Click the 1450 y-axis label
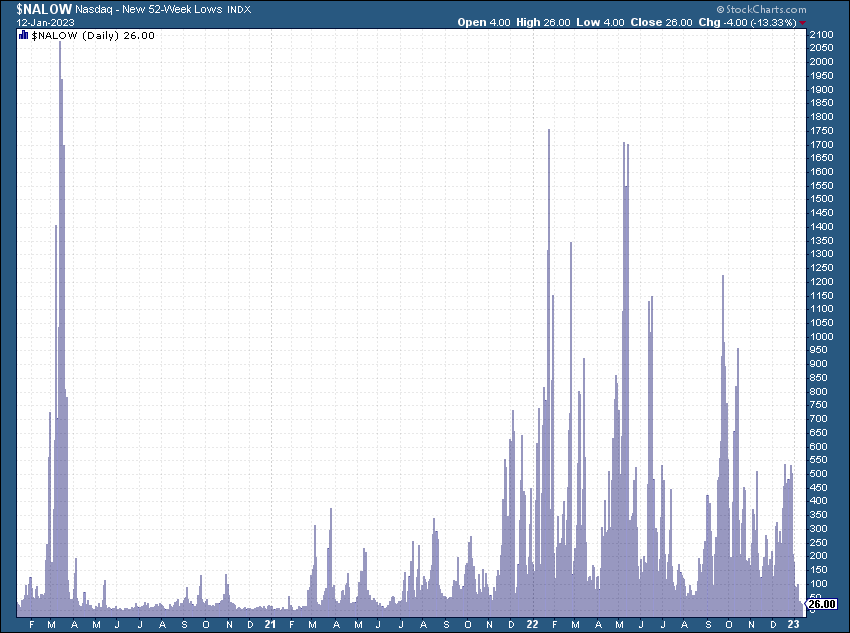 click(821, 213)
